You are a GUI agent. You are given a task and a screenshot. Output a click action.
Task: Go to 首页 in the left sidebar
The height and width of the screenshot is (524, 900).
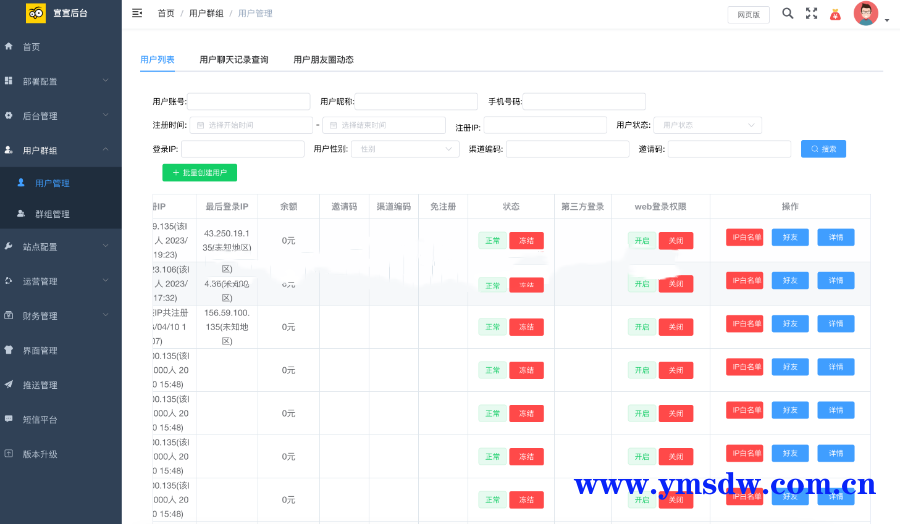(32, 47)
